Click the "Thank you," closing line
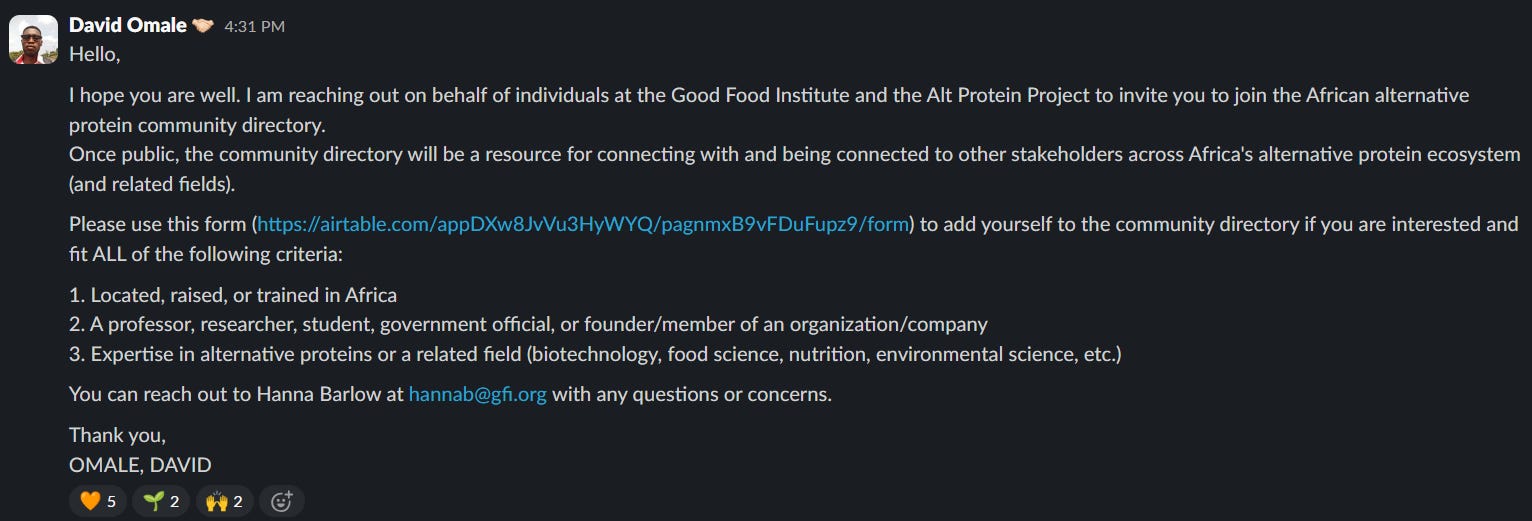Screen dimensions: 1532x521 pos(117,435)
